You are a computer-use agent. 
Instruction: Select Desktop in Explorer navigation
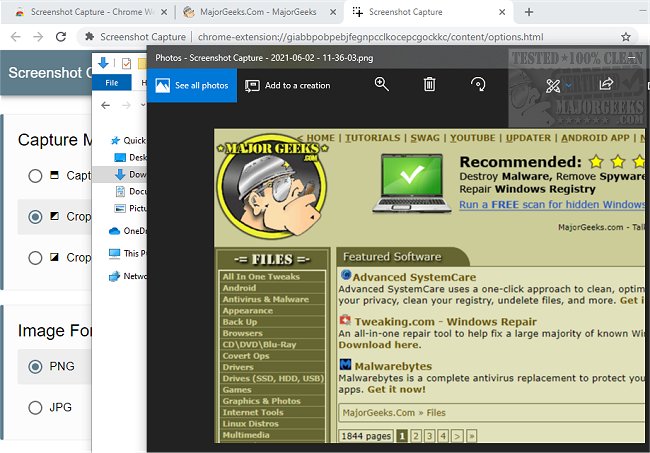click(130, 157)
